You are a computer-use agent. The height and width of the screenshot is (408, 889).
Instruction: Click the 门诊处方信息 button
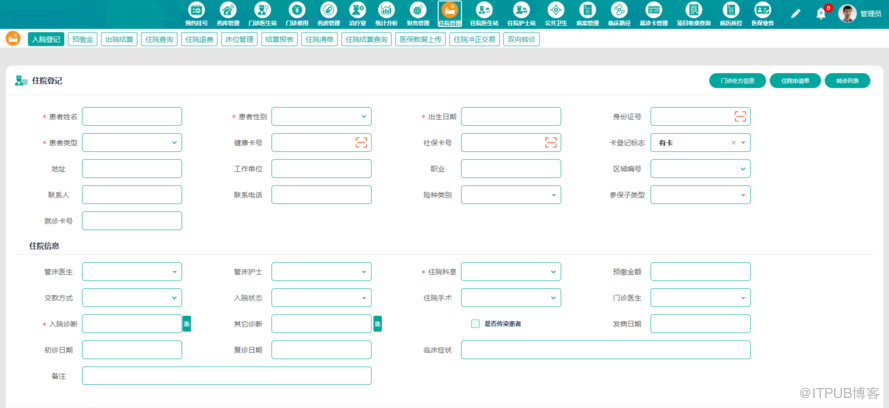[x=737, y=80]
